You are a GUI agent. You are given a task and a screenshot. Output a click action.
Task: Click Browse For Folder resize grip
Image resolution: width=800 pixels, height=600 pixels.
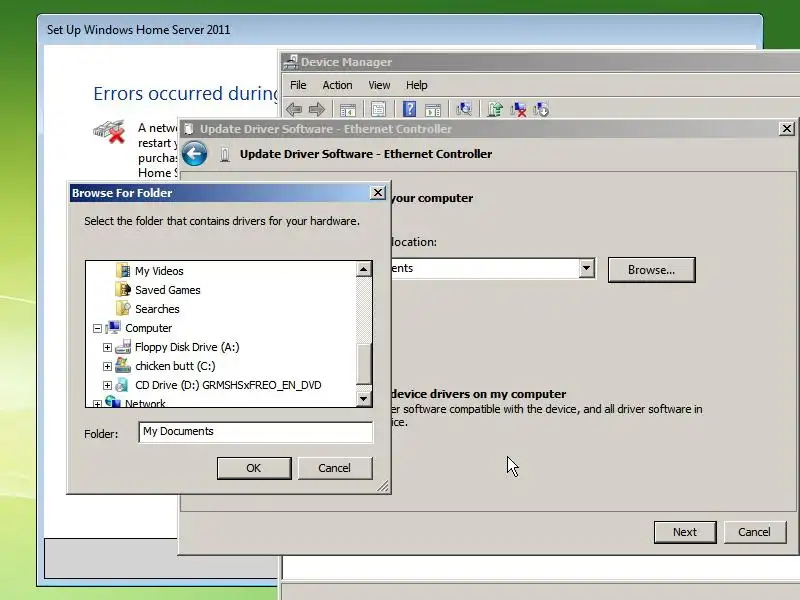383,486
